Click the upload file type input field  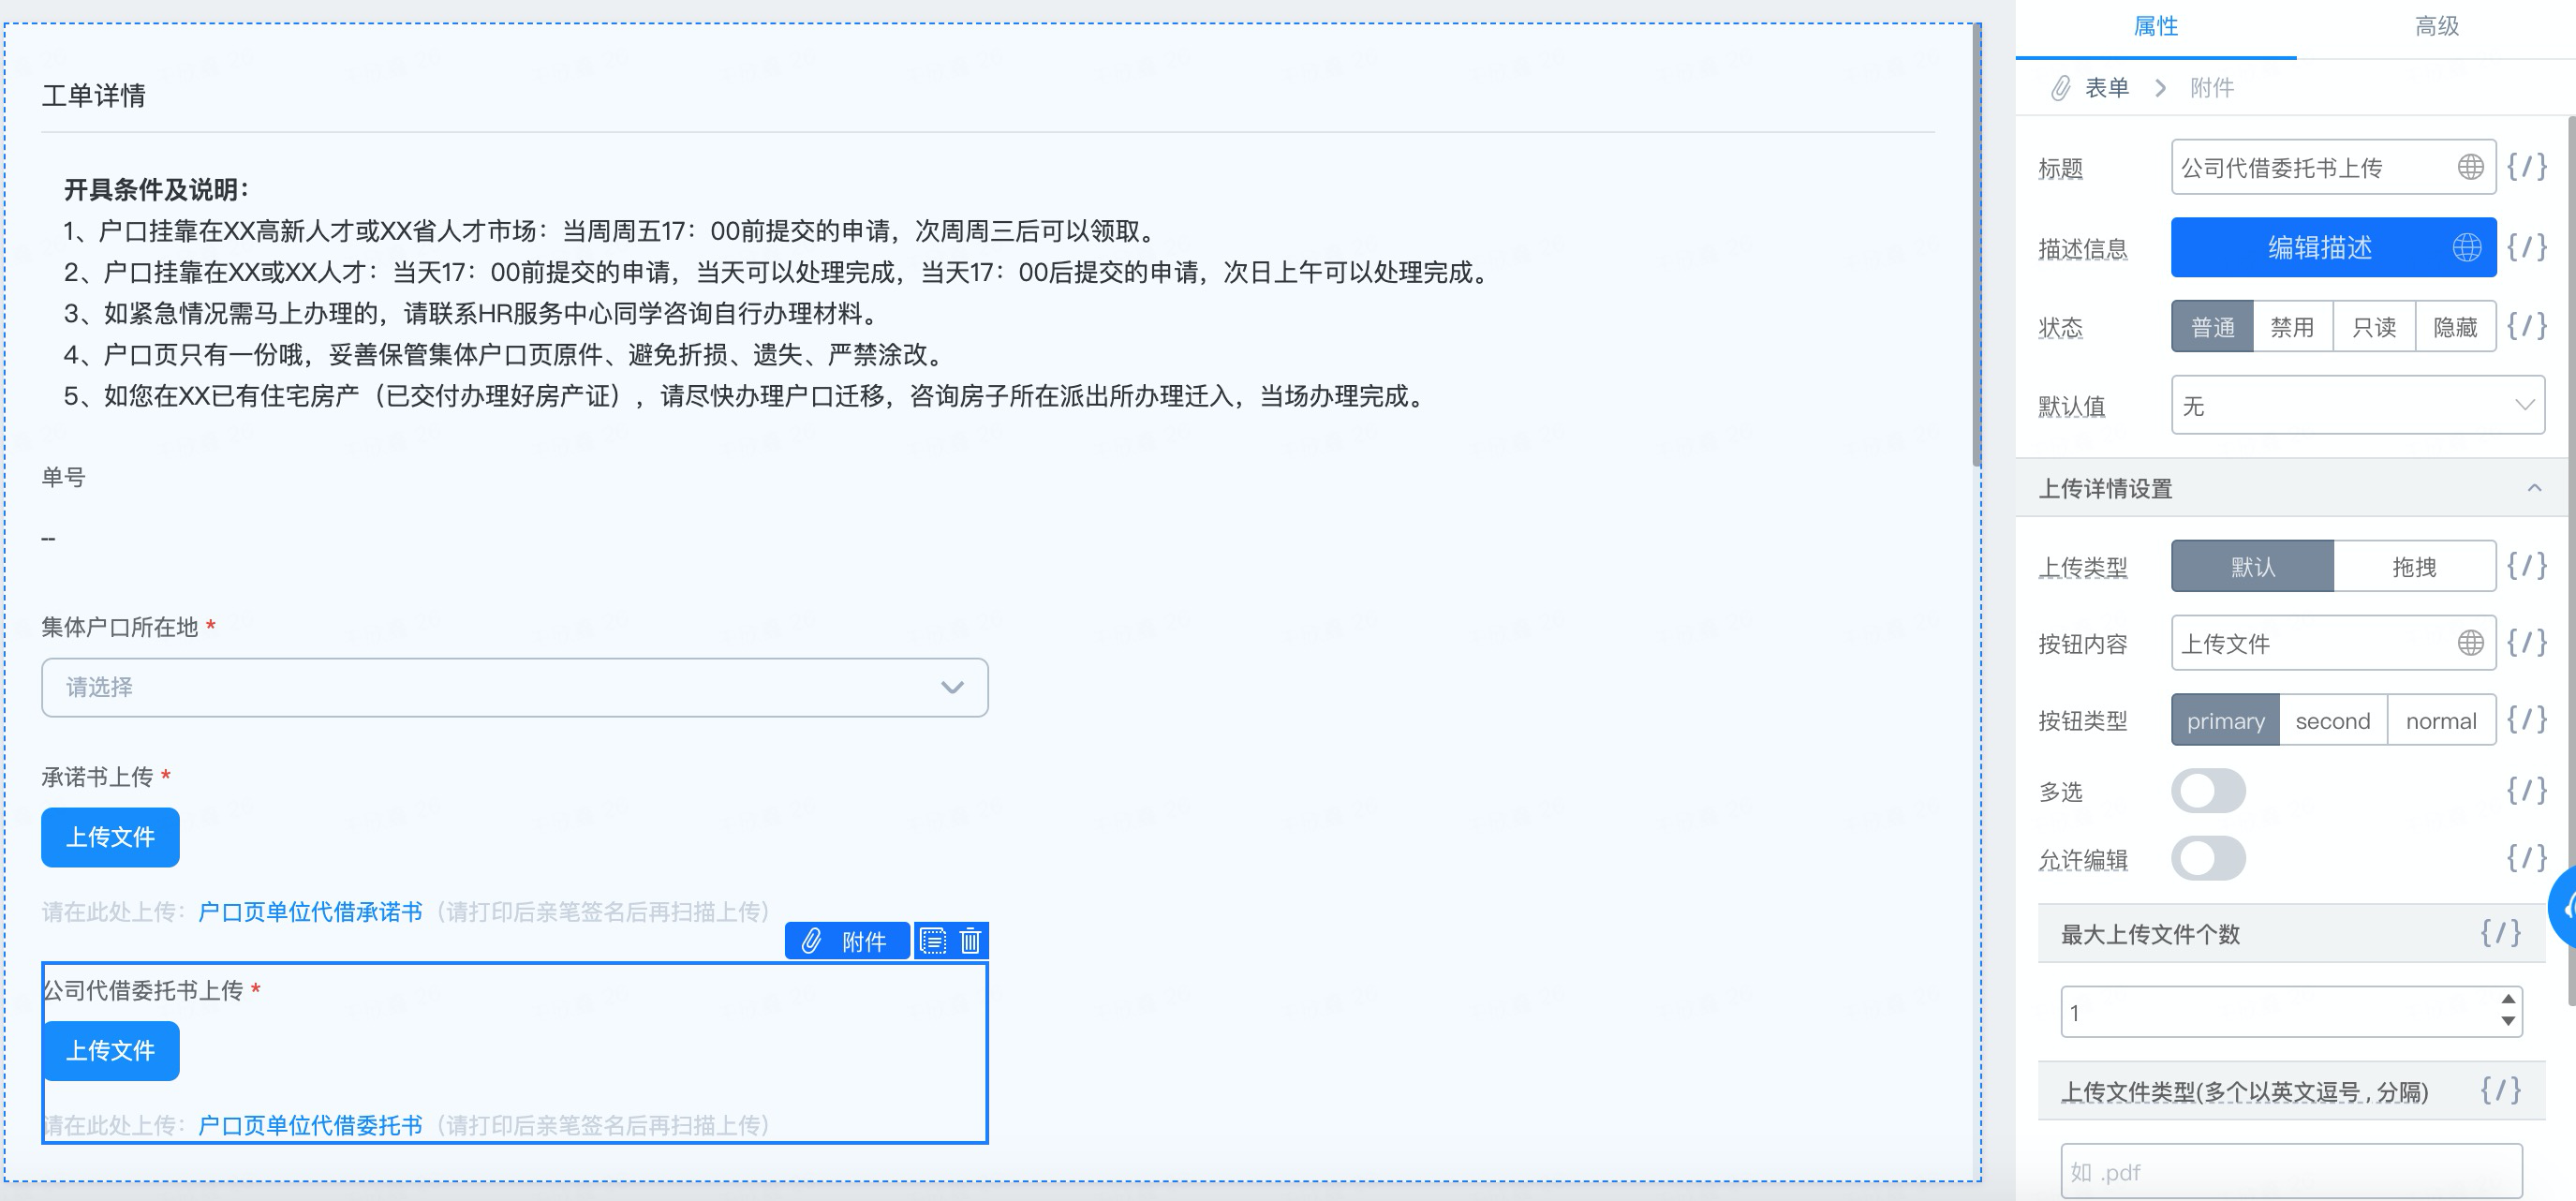click(x=2290, y=1171)
